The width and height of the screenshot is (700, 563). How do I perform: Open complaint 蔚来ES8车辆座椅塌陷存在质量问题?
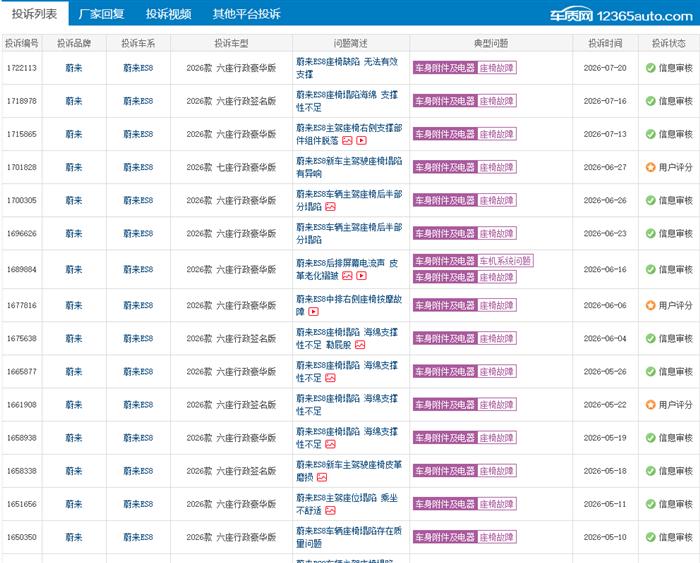[x=349, y=537]
